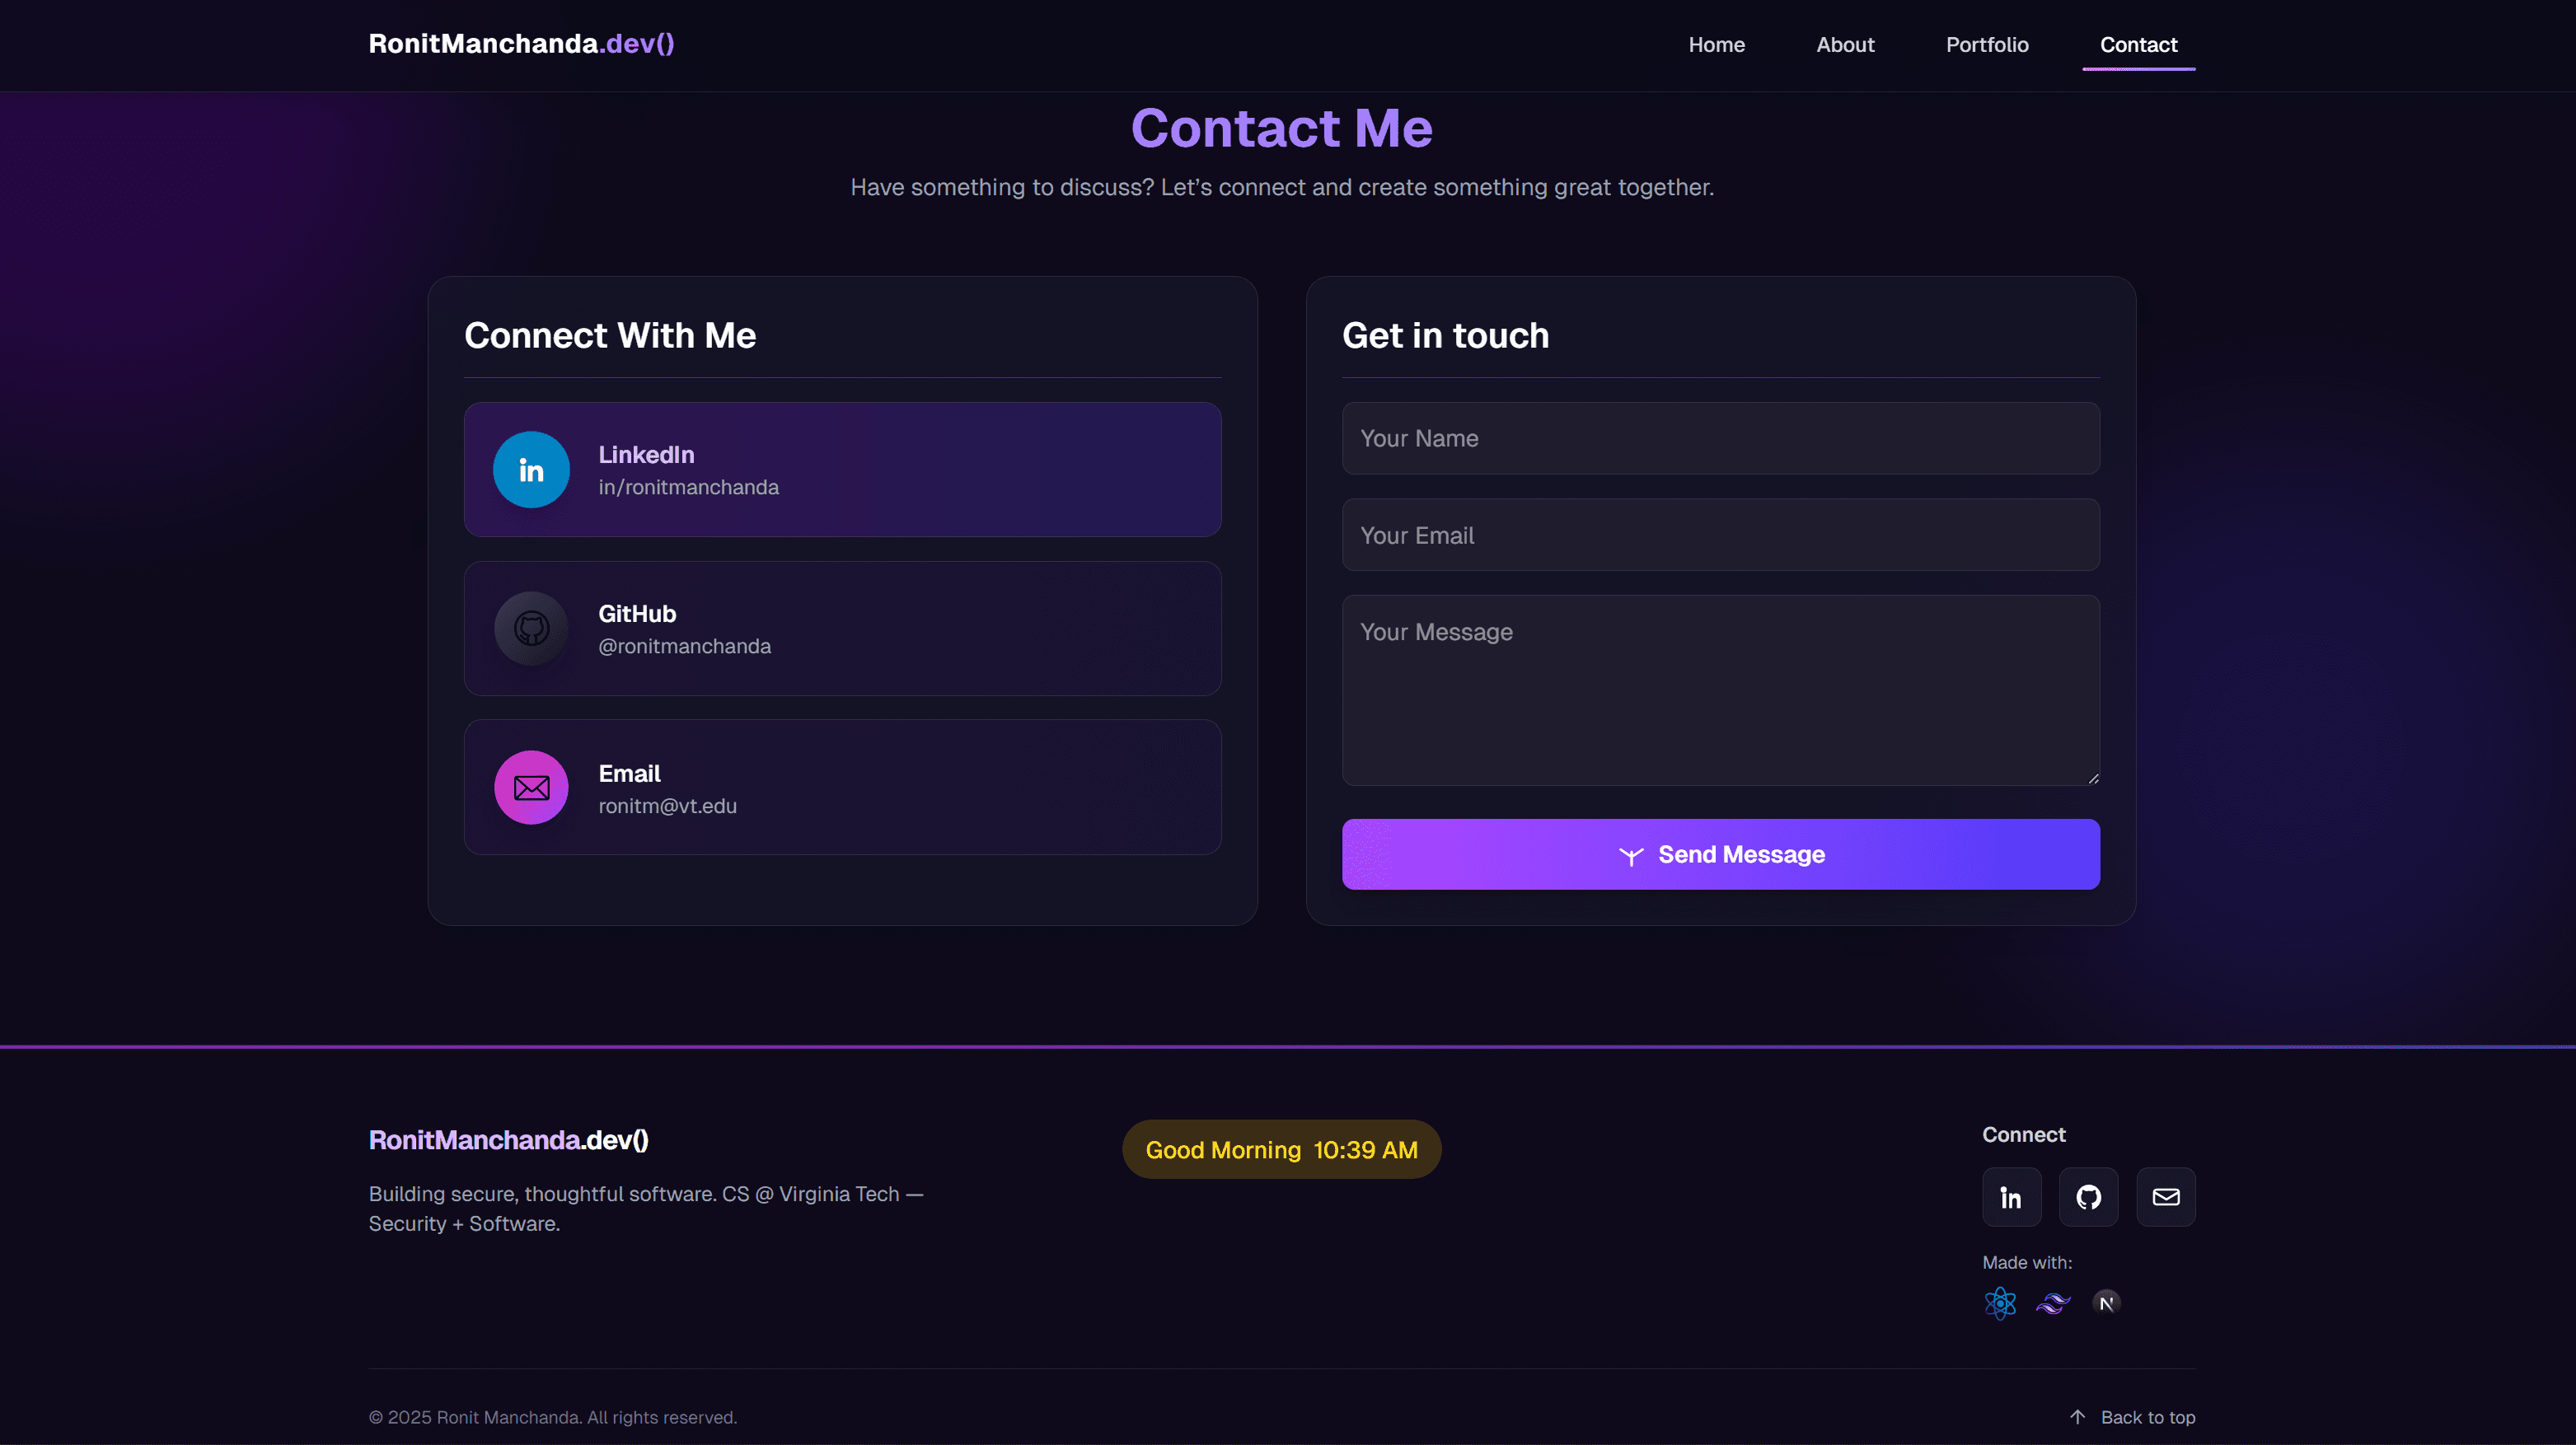Click the Tailwind CSS logo in footer
This screenshot has height=1445, width=2576.
(2053, 1302)
